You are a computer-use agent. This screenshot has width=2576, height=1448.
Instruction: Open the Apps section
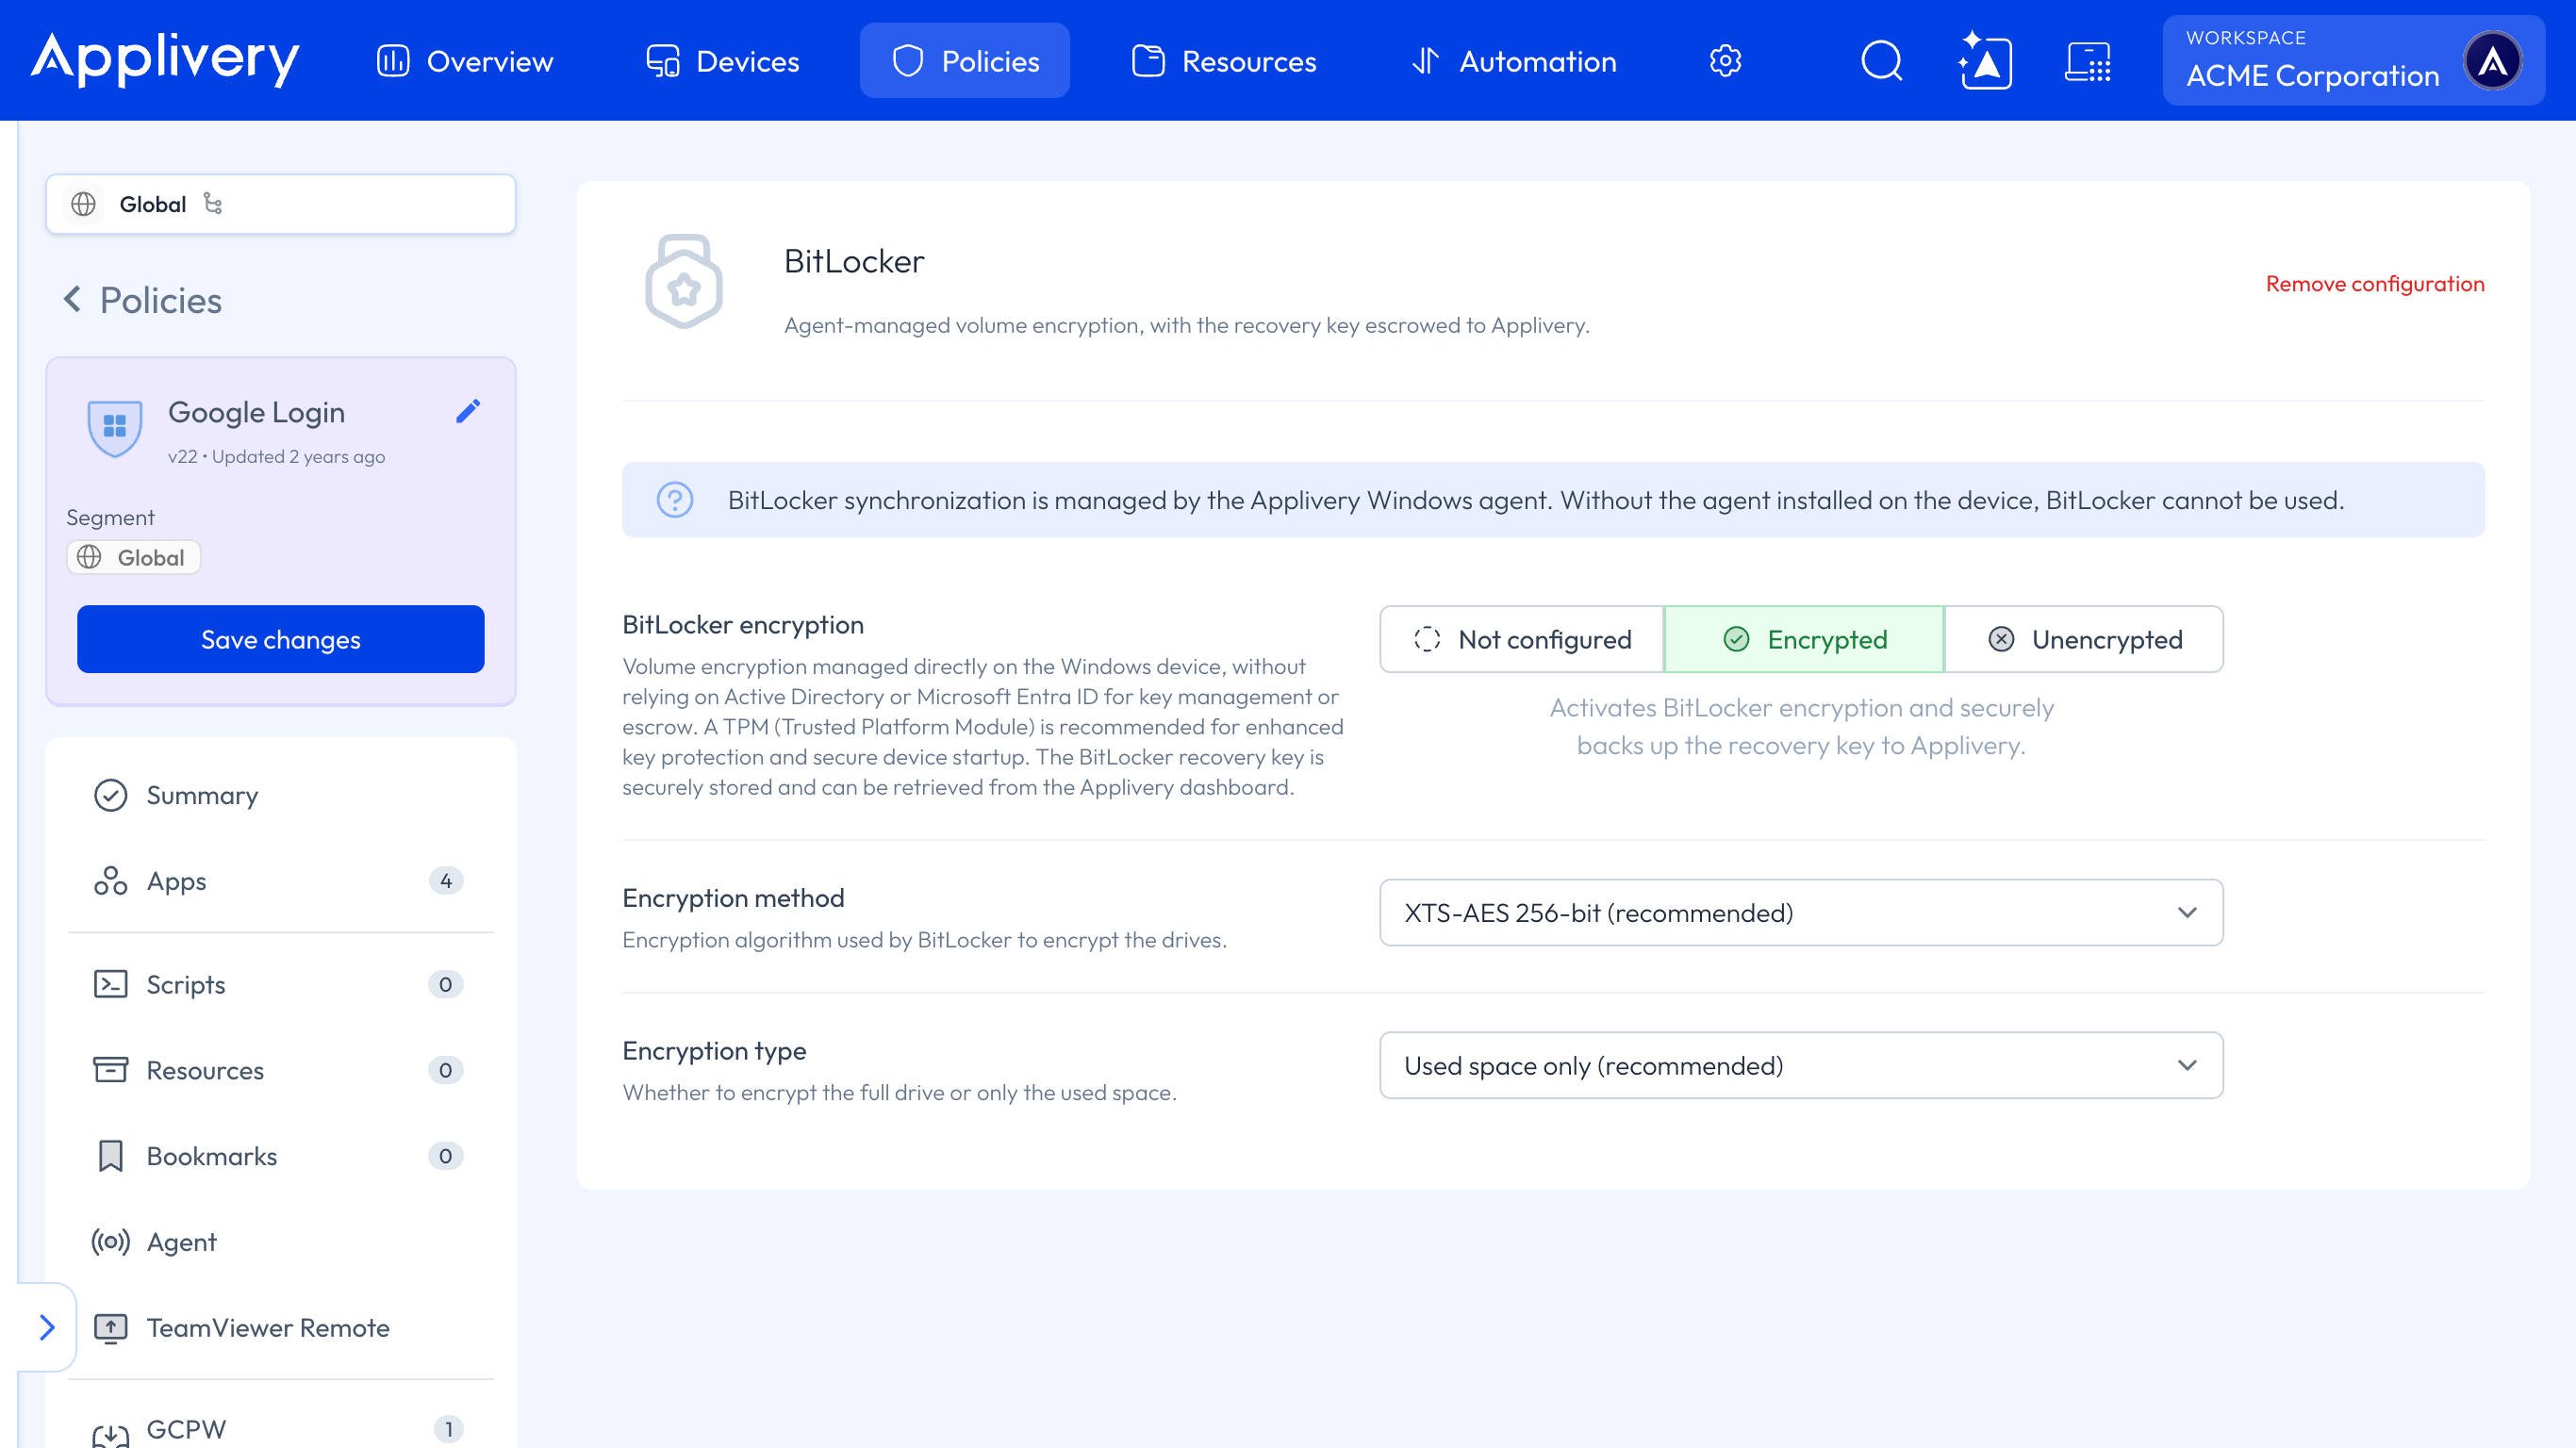point(280,881)
